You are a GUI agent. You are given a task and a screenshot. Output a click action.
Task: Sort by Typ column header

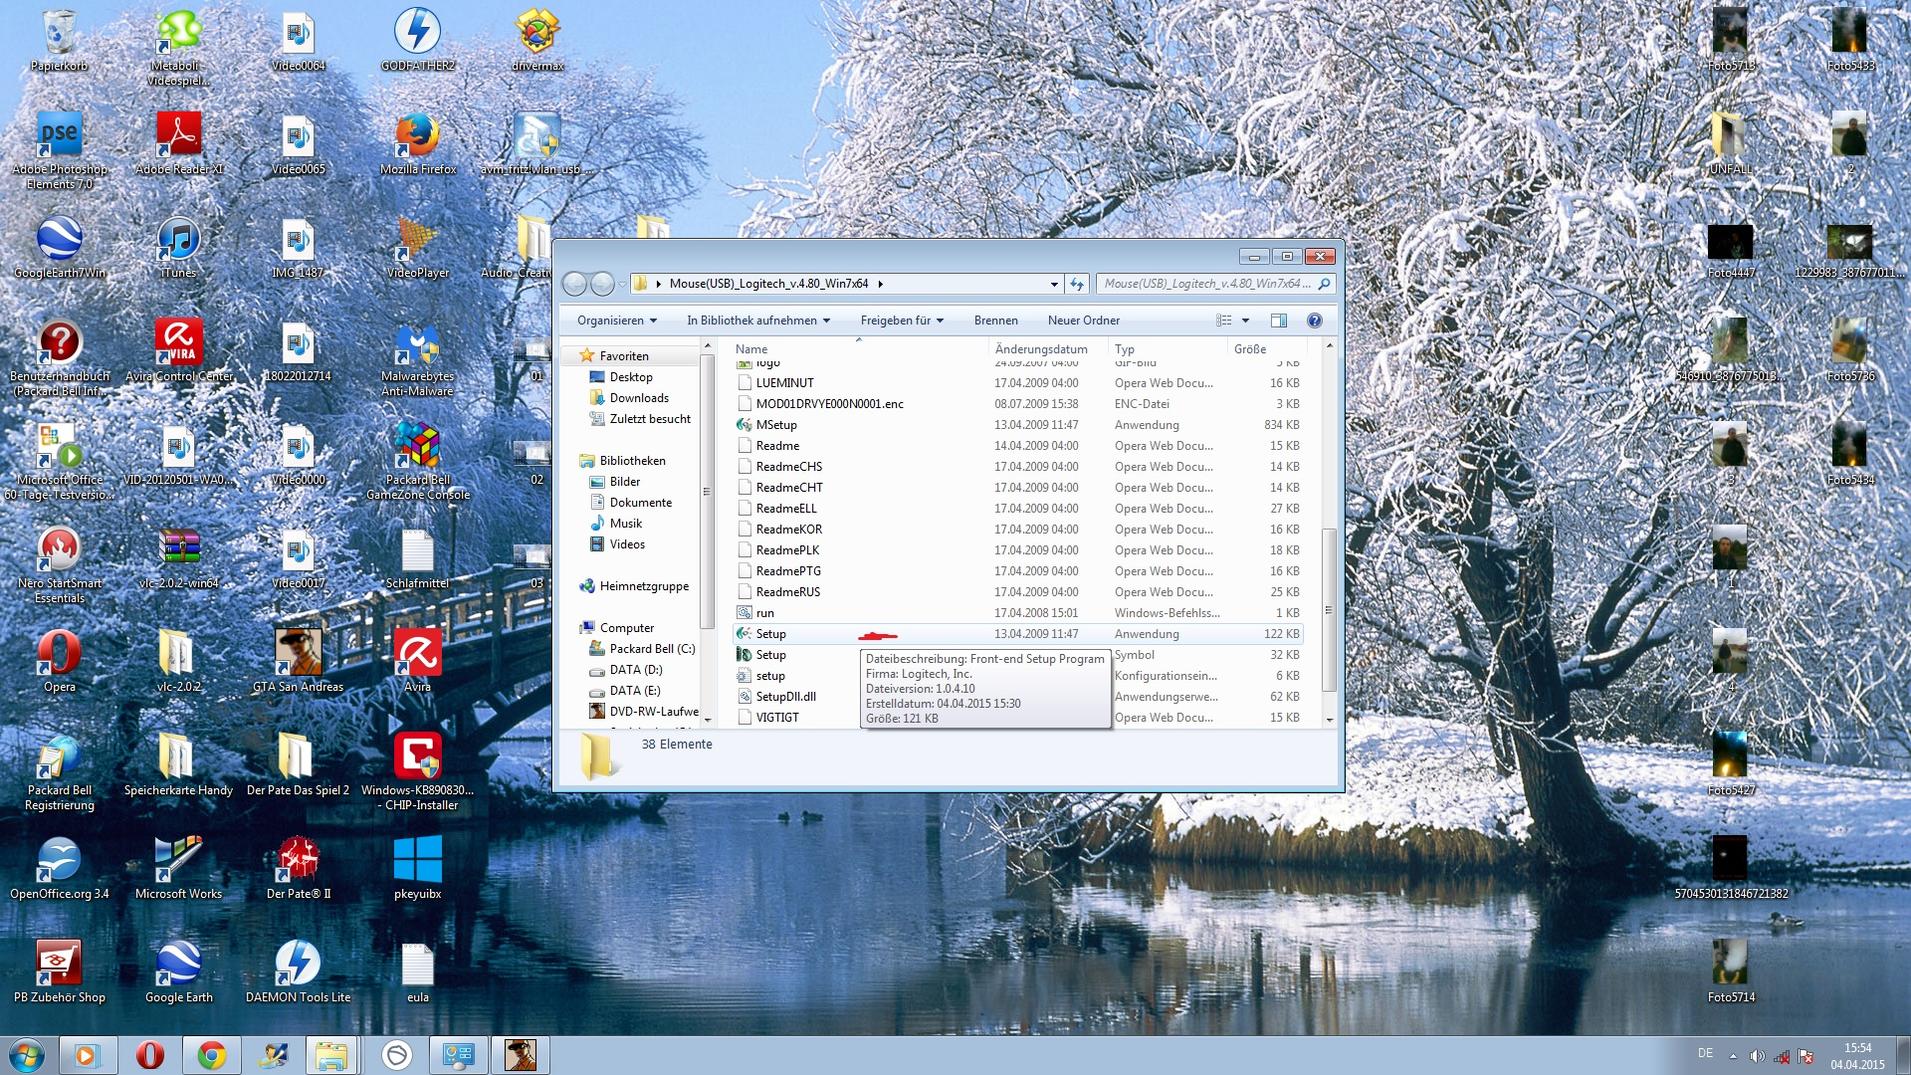pyautogui.click(x=1167, y=349)
